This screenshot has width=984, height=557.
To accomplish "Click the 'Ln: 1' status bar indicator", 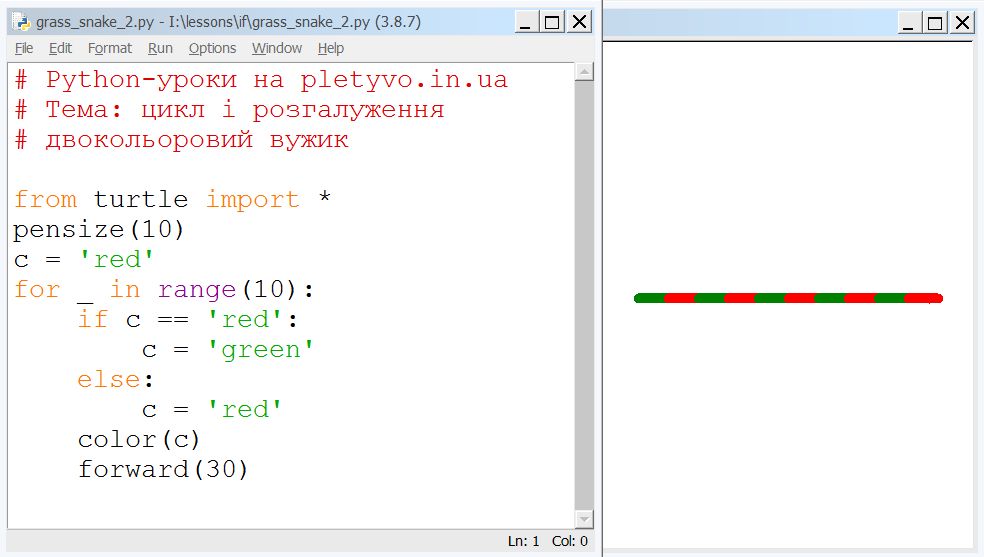I will (523, 541).
